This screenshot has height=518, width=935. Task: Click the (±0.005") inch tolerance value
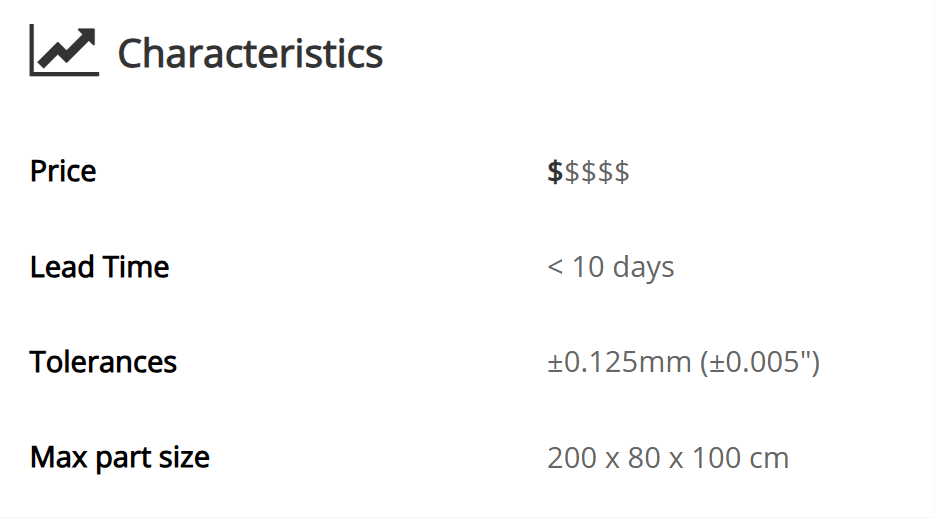pyautogui.click(x=758, y=362)
